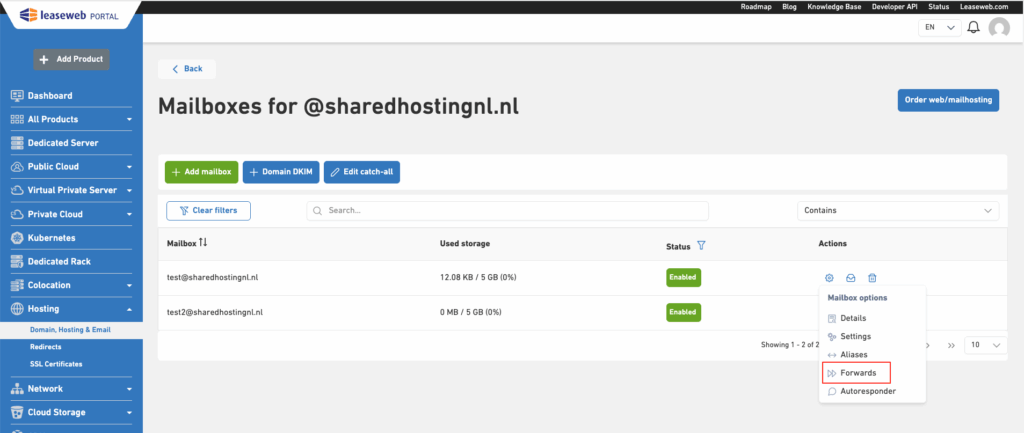The height and width of the screenshot is (433, 1024).
Task: Click the Order web/mailhosting button
Action: point(948,101)
